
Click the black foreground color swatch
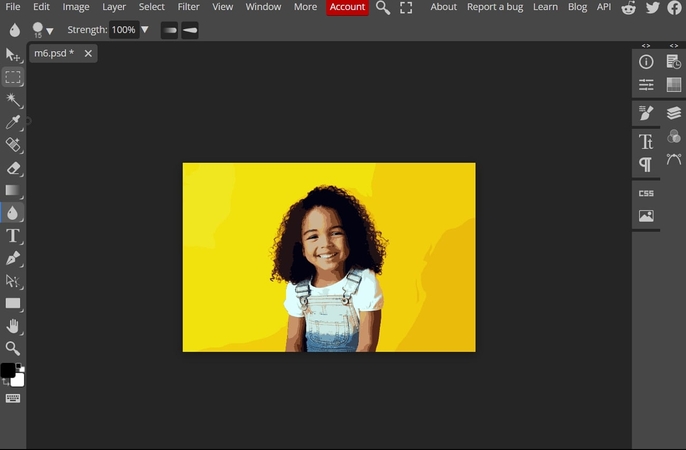coord(7,370)
